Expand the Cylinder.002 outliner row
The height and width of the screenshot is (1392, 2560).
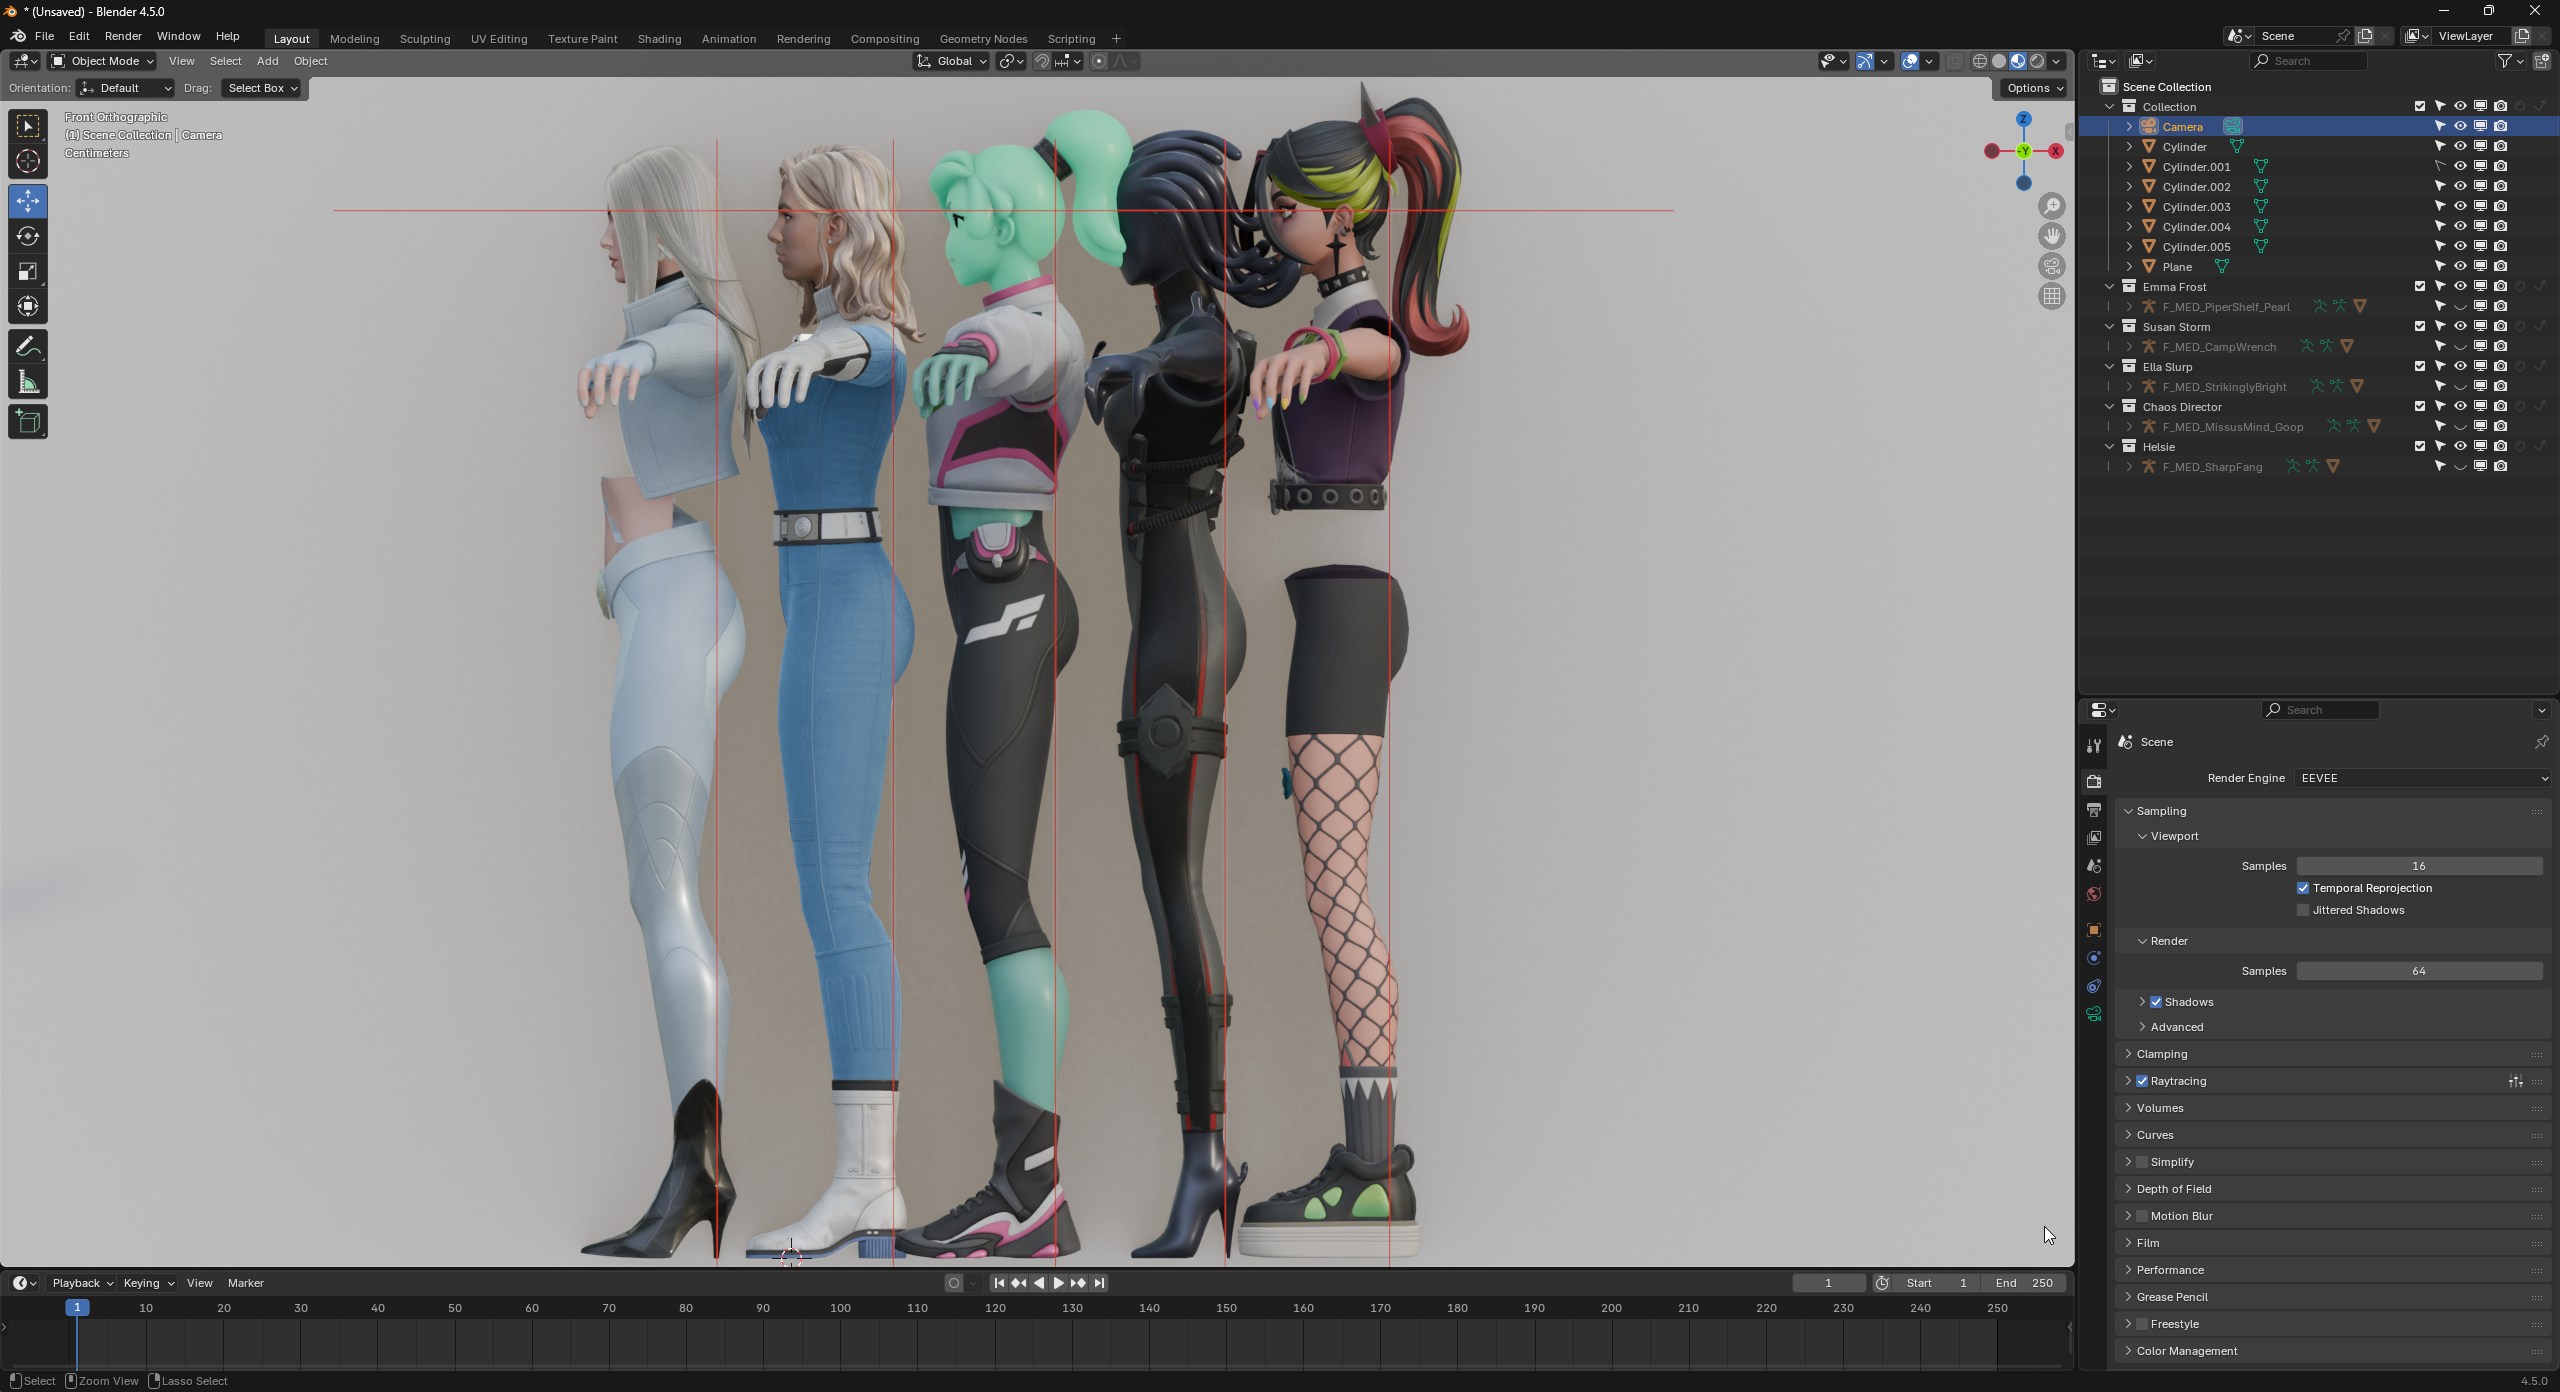click(2129, 187)
